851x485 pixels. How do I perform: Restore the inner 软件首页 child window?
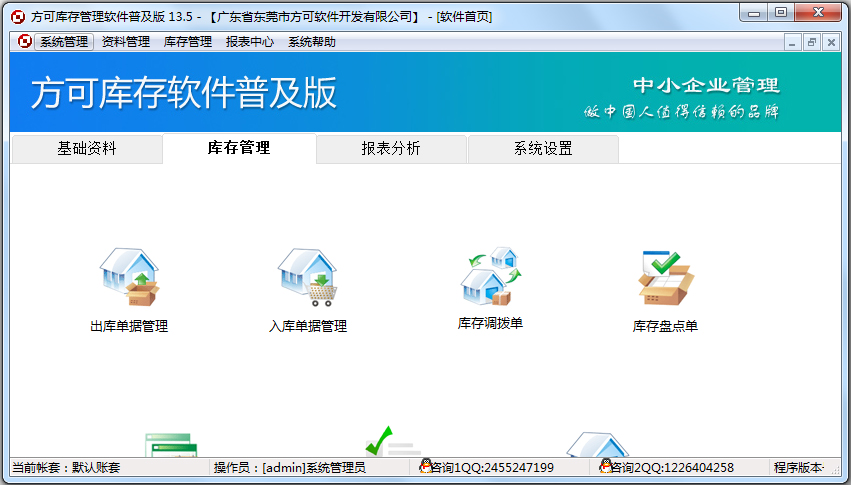[x=812, y=42]
